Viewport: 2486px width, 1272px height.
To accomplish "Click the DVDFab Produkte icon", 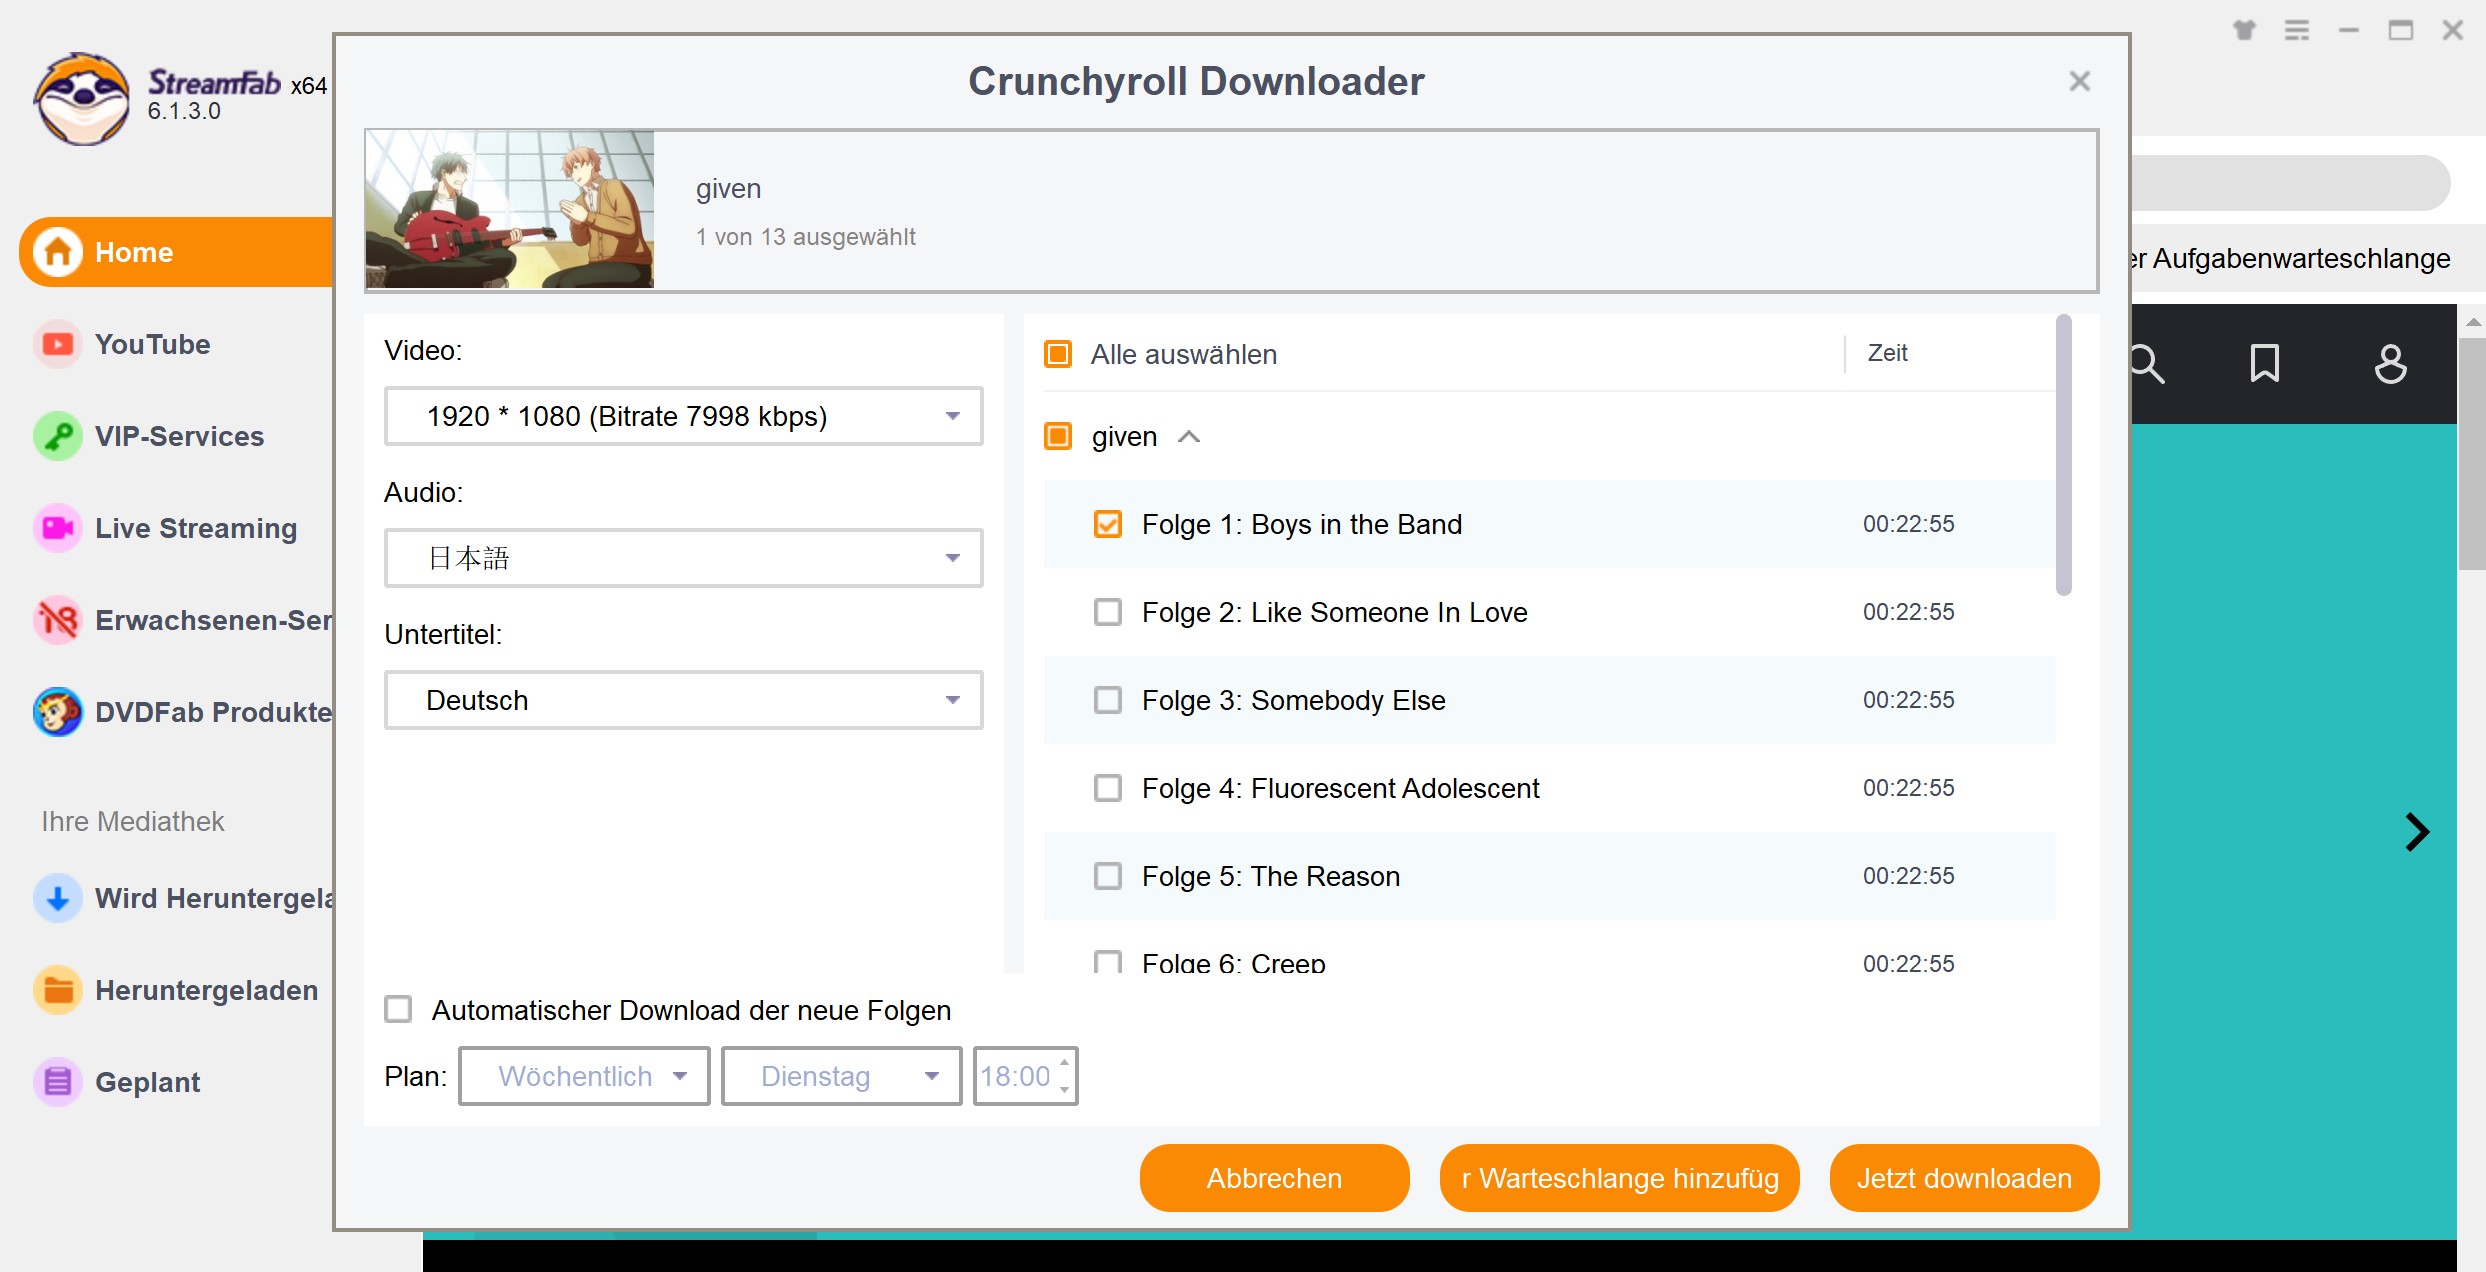I will coord(57,712).
